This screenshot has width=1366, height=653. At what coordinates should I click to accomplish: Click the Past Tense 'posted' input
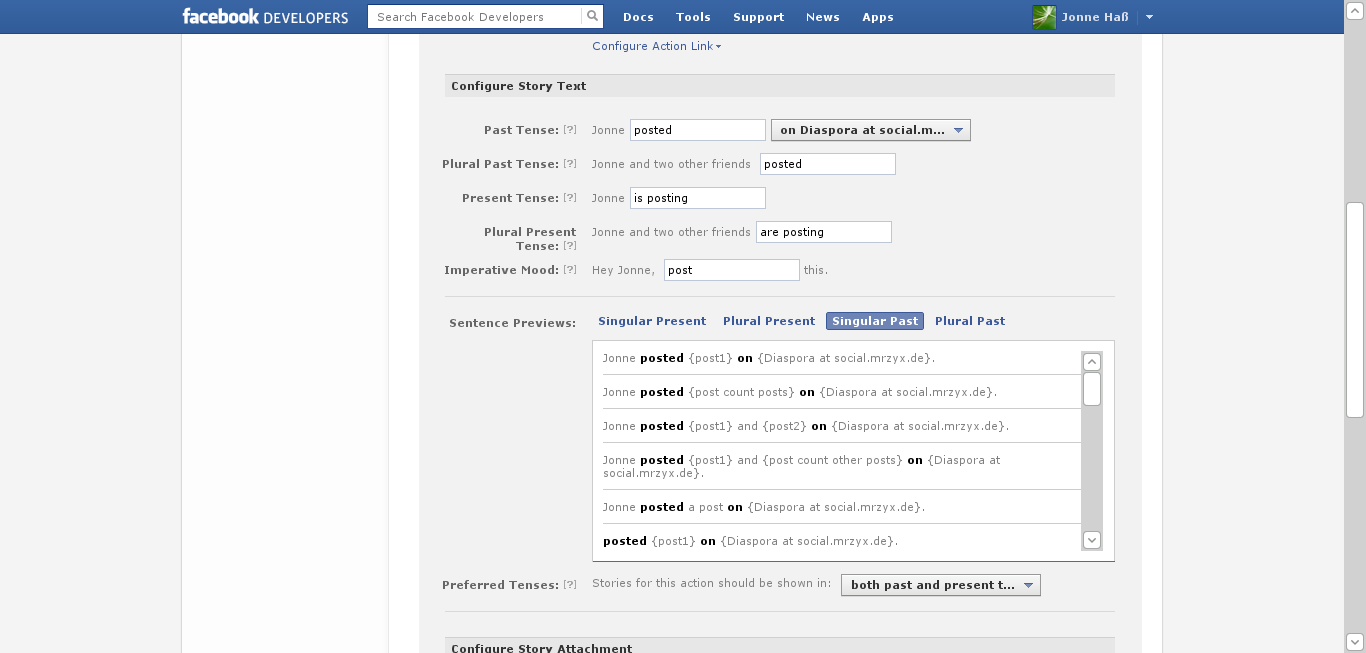coord(698,130)
